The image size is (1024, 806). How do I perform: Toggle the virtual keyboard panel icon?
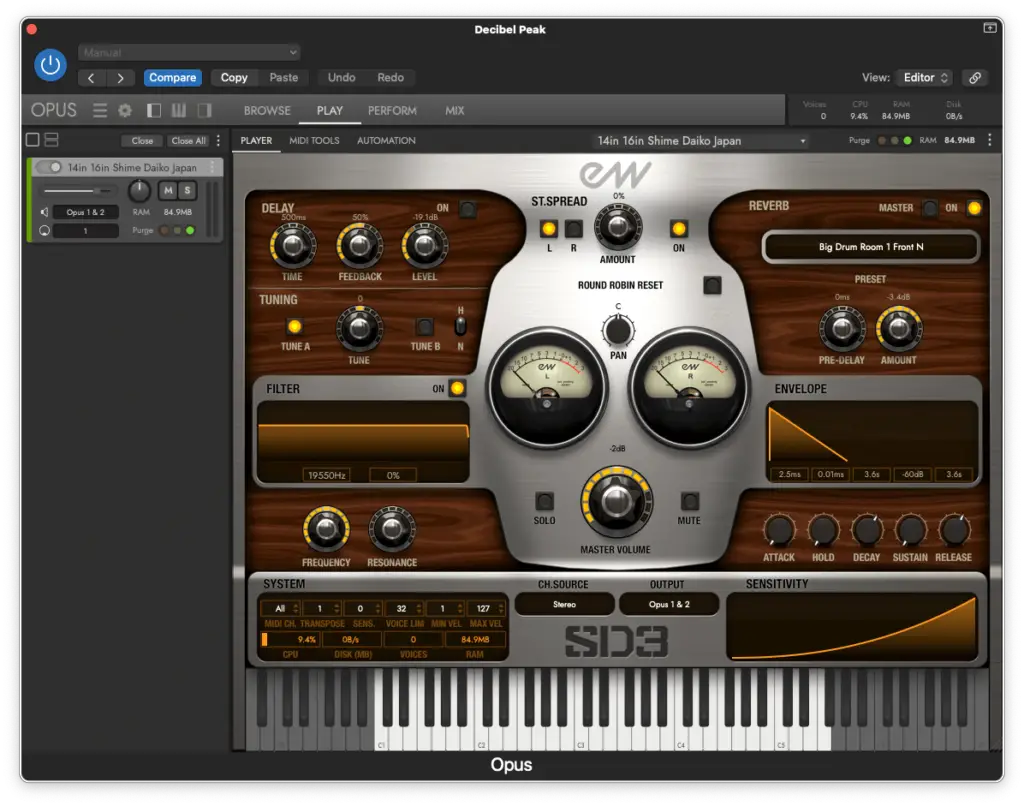tap(178, 110)
